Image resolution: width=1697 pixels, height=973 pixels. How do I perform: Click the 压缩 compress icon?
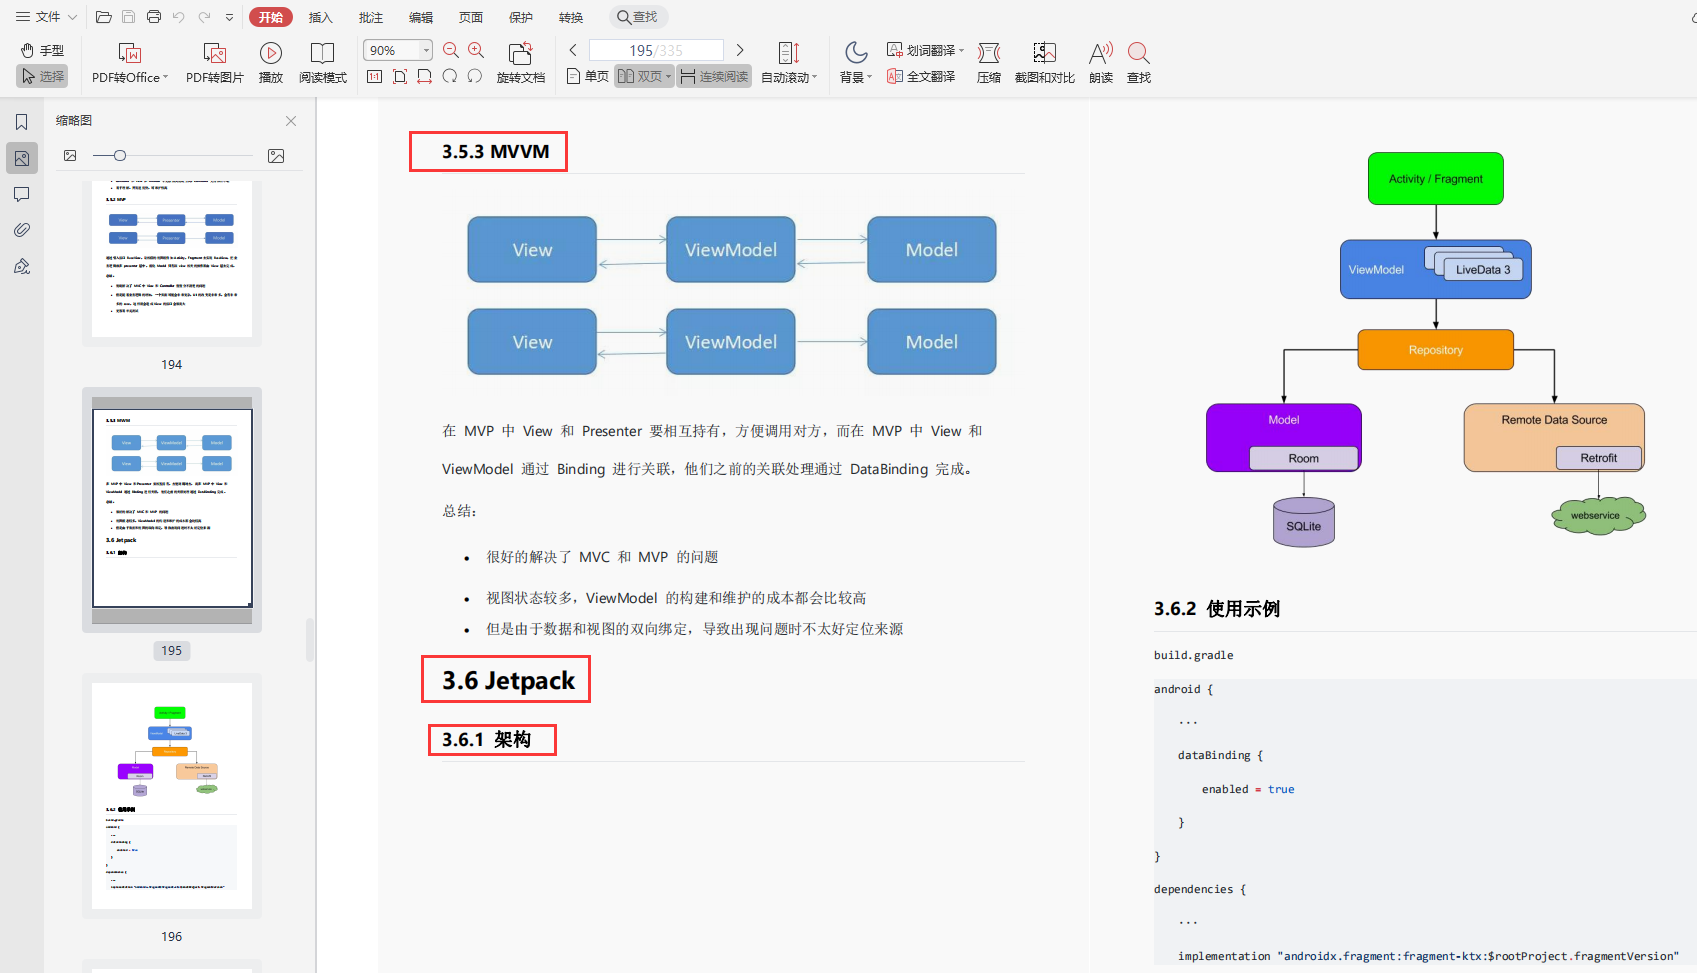[x=988, y=53]
